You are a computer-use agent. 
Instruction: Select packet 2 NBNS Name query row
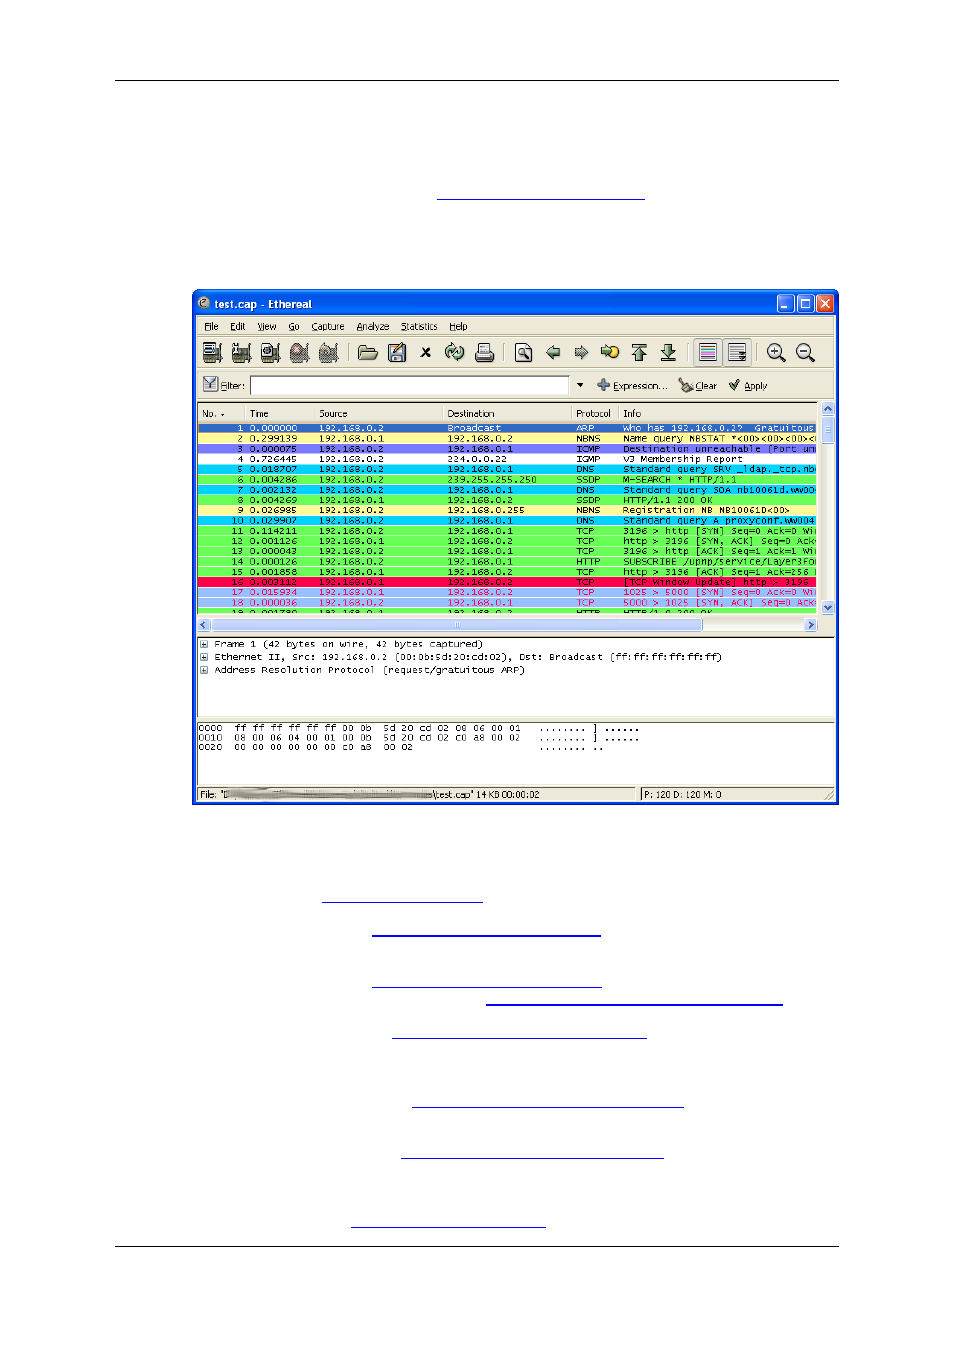(x=507, y=438)
